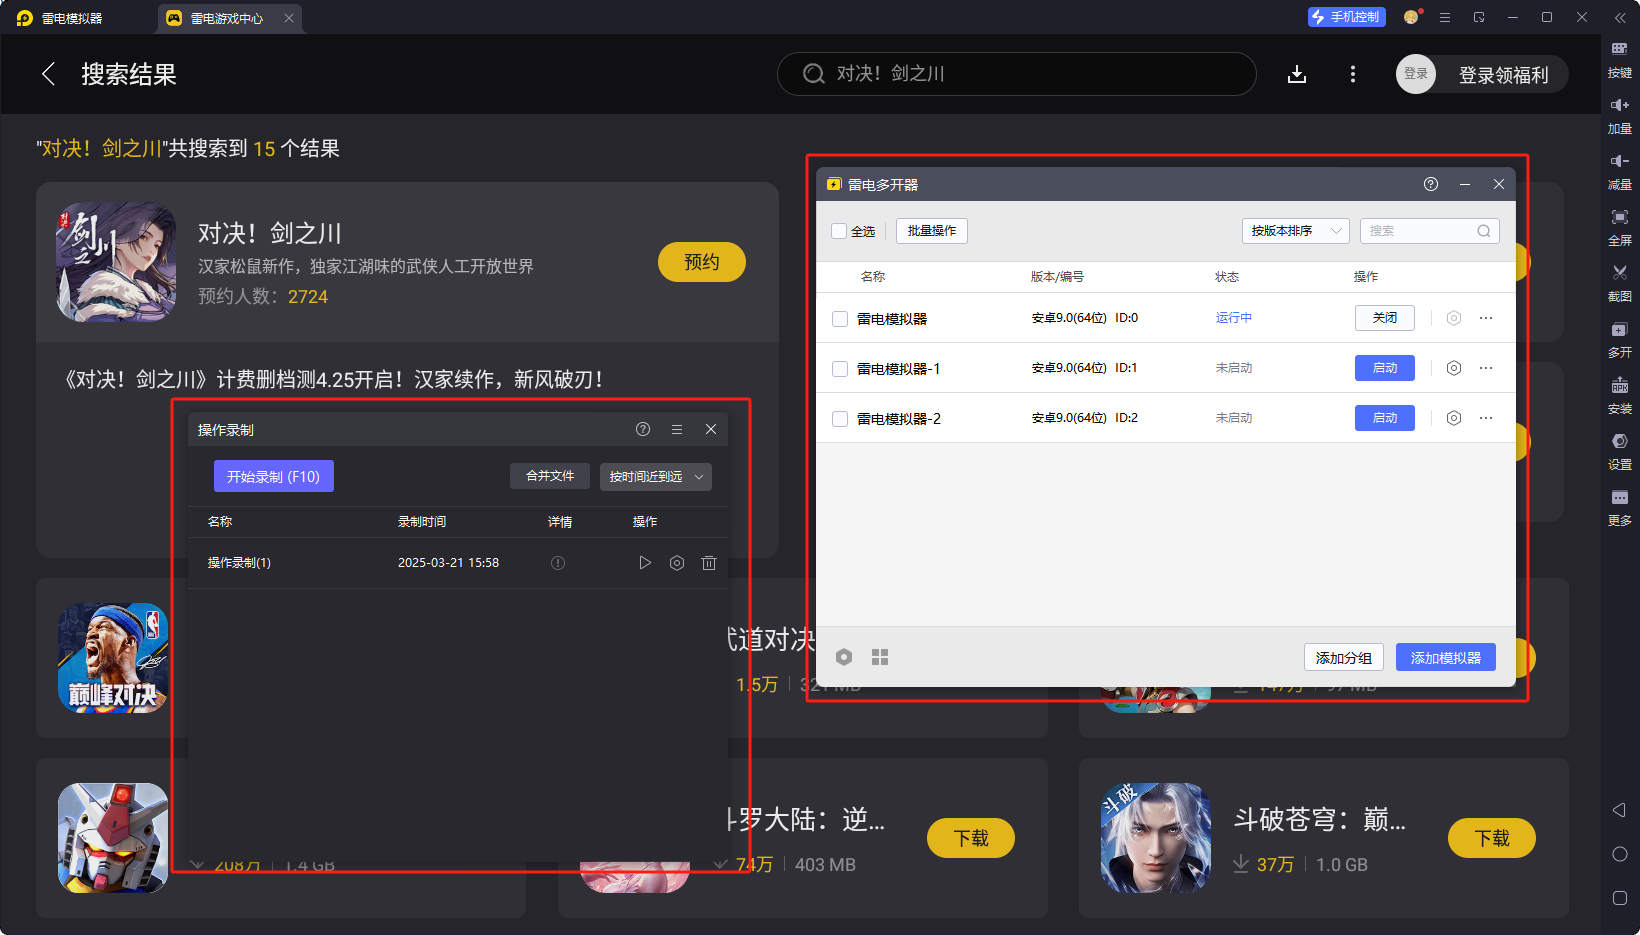Delete the 操作录制(1) recording
The height and width of the screenshot is (935, 1640).
coord(709,563)
